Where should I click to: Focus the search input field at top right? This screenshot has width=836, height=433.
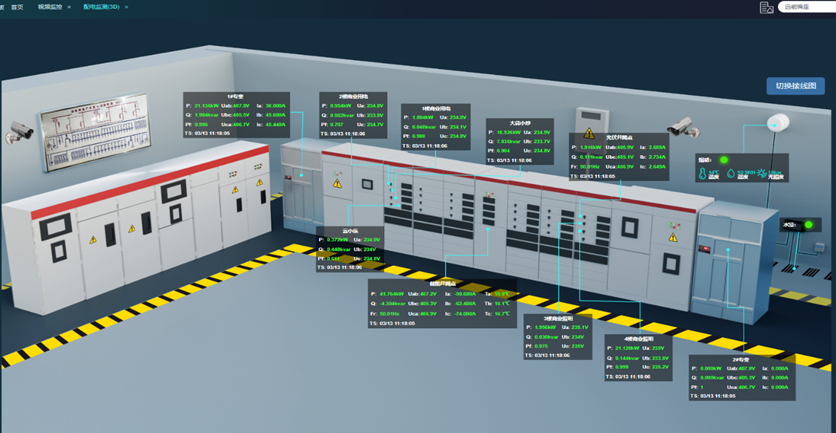pos(807,7)
